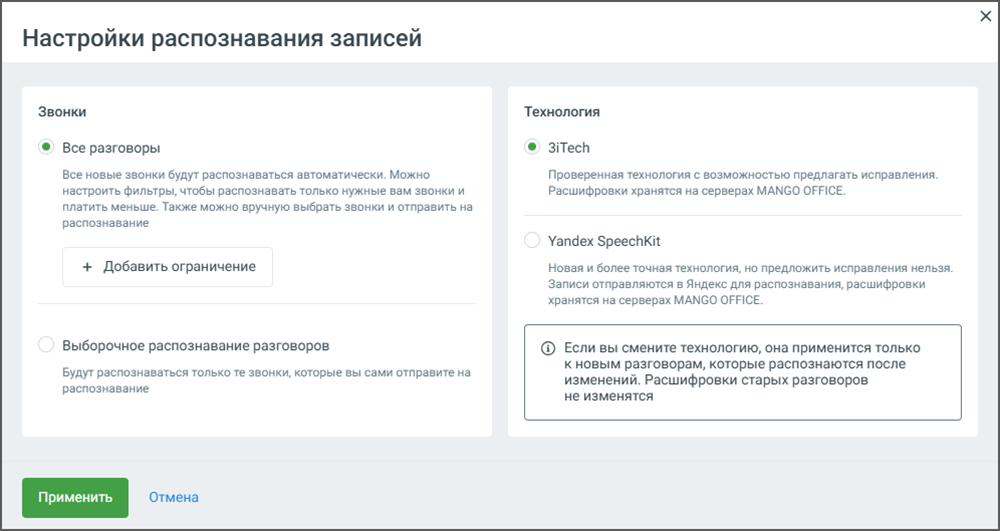Select the 3iTech technology radio button
This screenshot has width=1000, height=531.
pos(532,147)
